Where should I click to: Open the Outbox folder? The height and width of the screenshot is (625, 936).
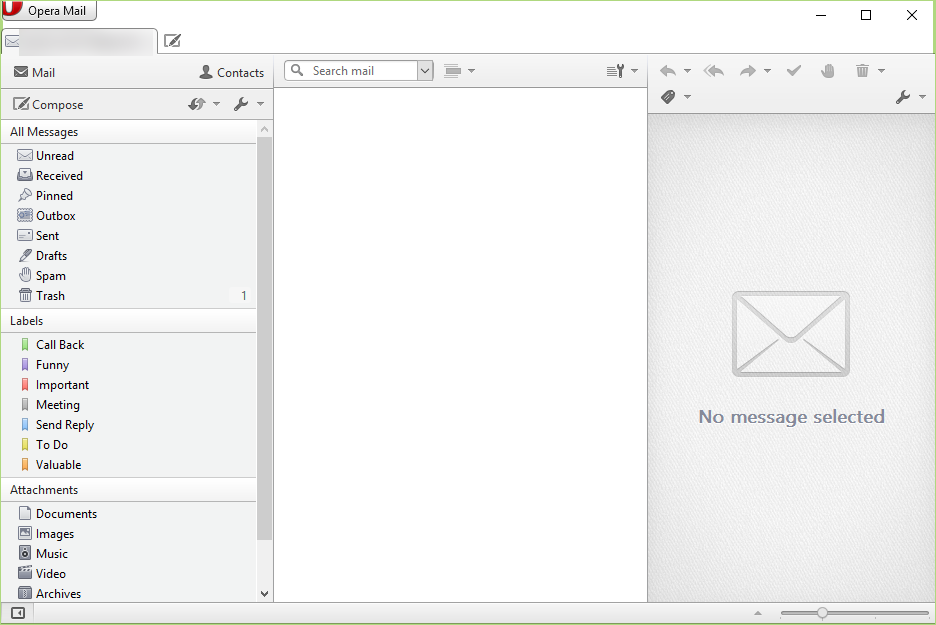pos(129,215)
